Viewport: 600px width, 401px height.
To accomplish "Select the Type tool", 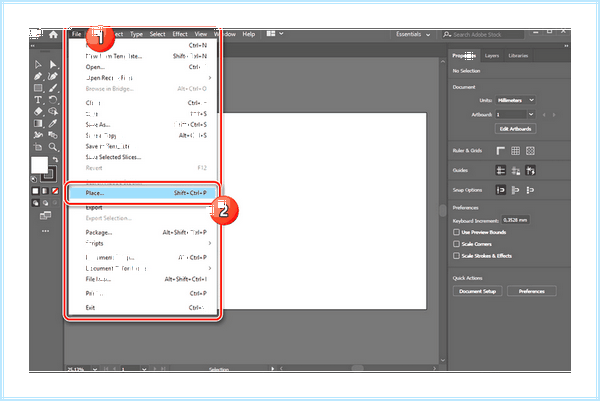I will (38, 100).
